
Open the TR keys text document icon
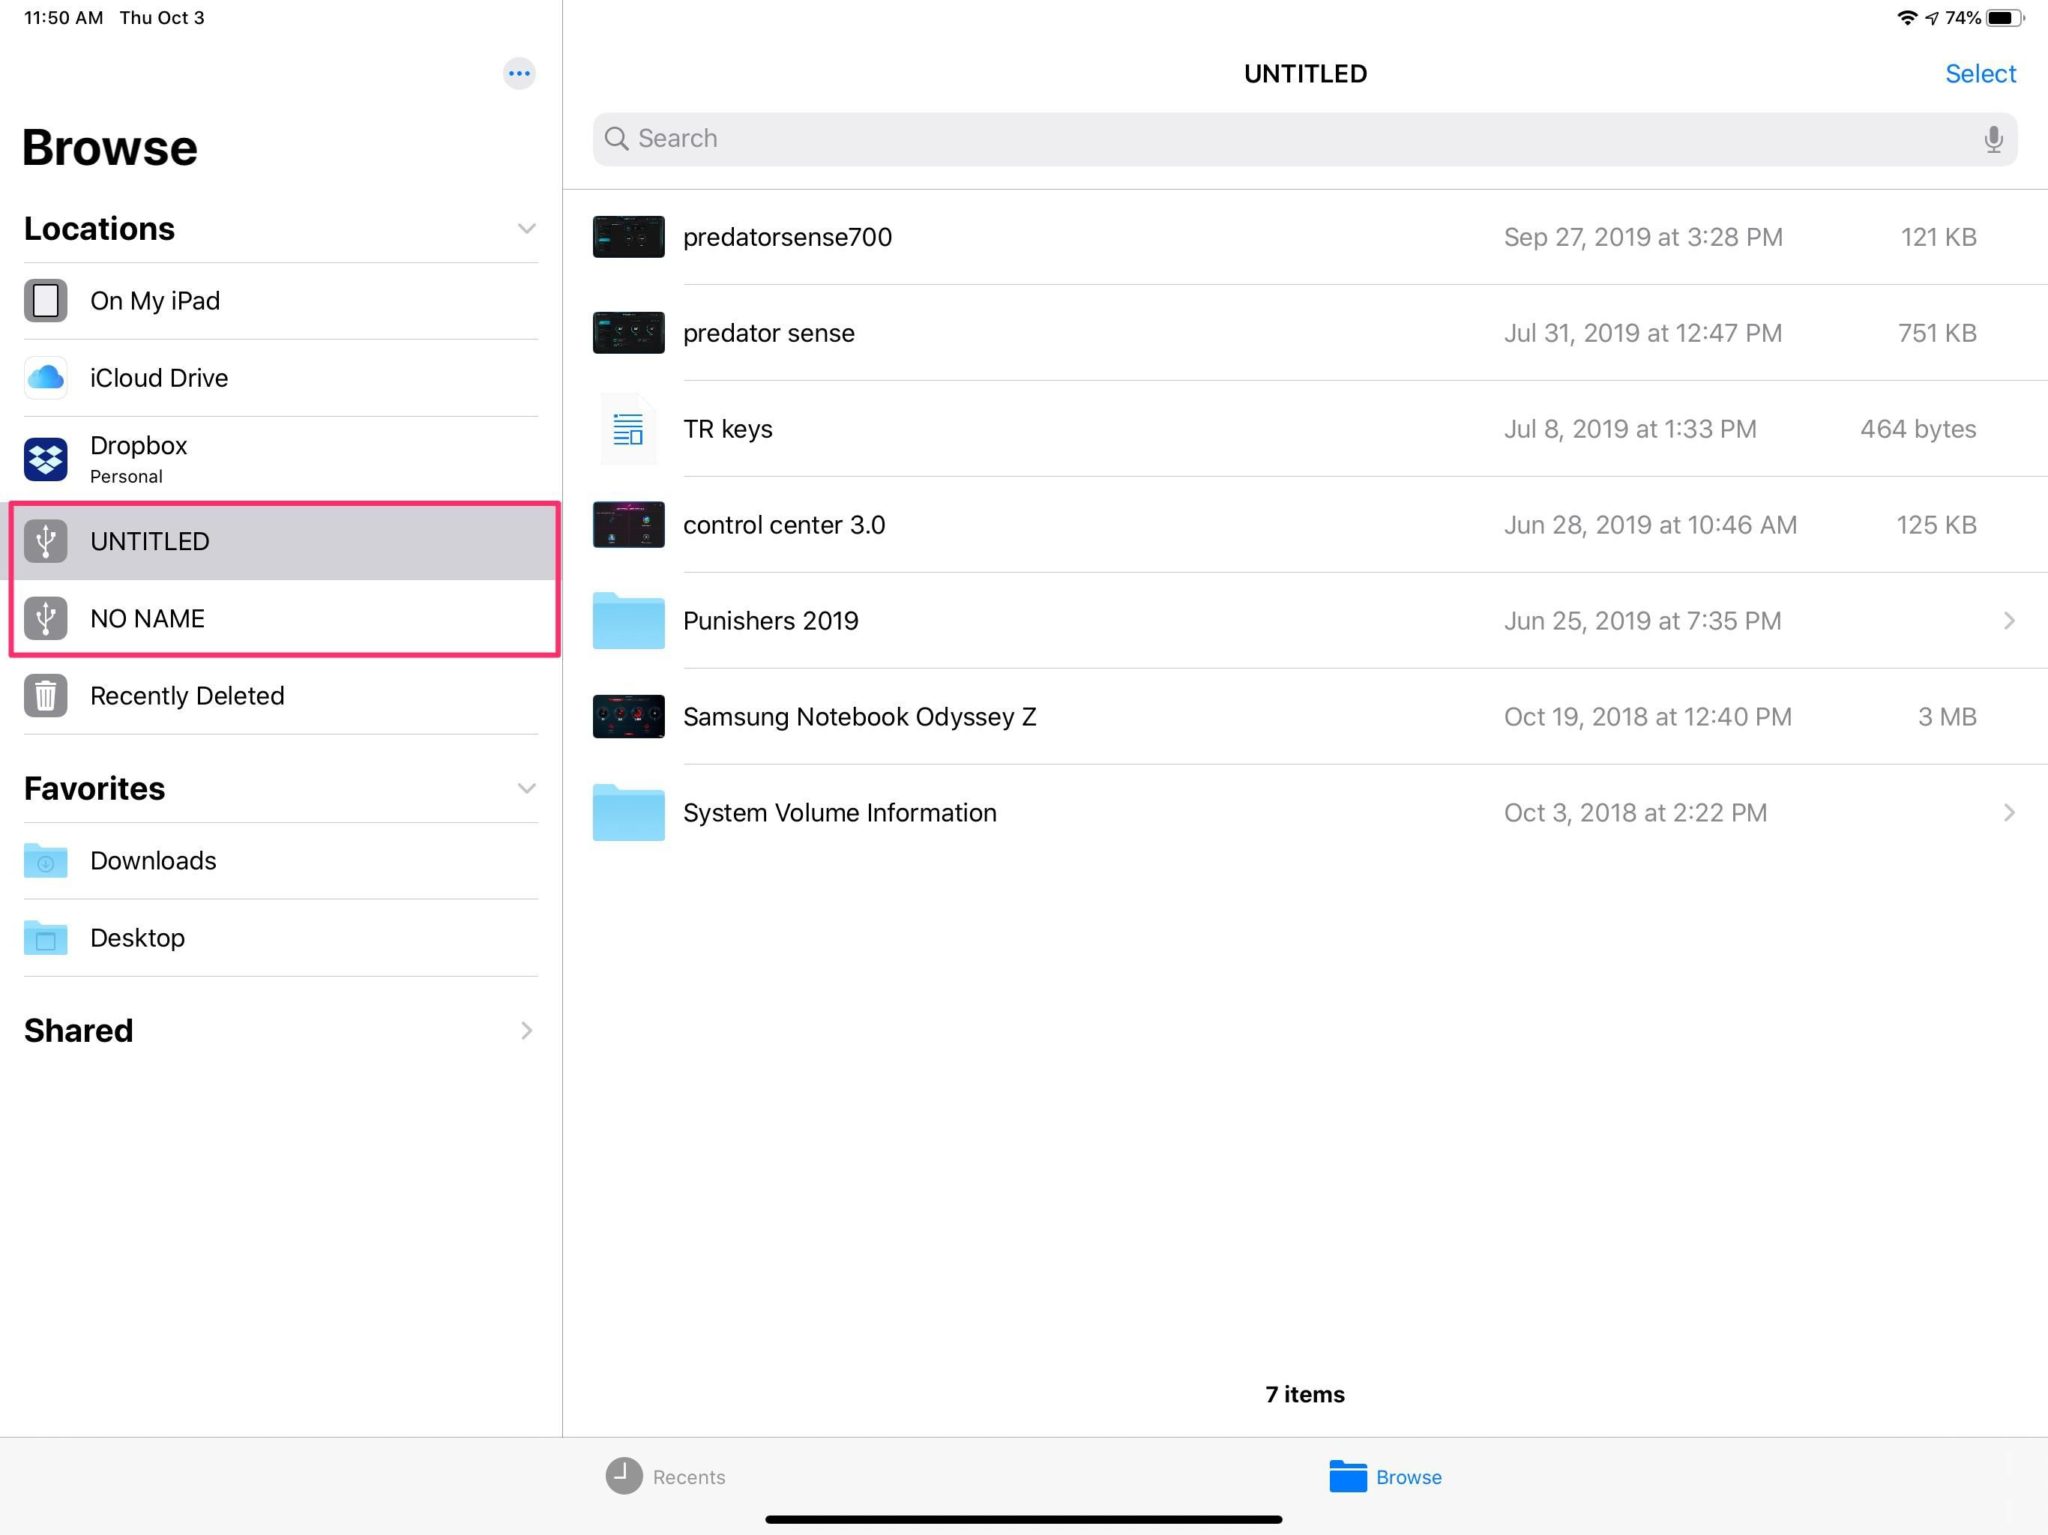(x=628, y=429)
